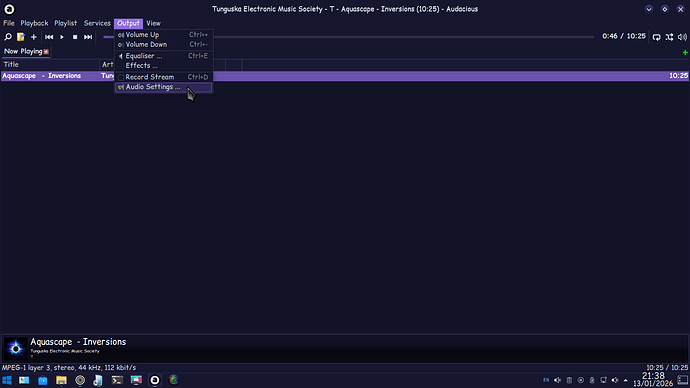Open the File menu
Viewport: 690px width, 388px height.
[9, 23]
